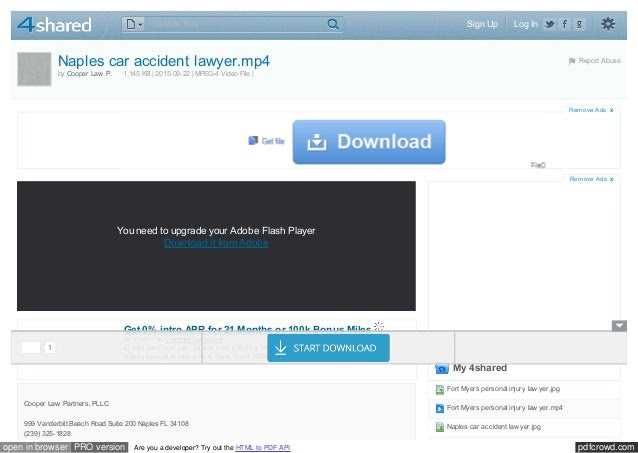The image size is (638, 453).
Task: Click the 4shared logo
Action: [54, 25]
